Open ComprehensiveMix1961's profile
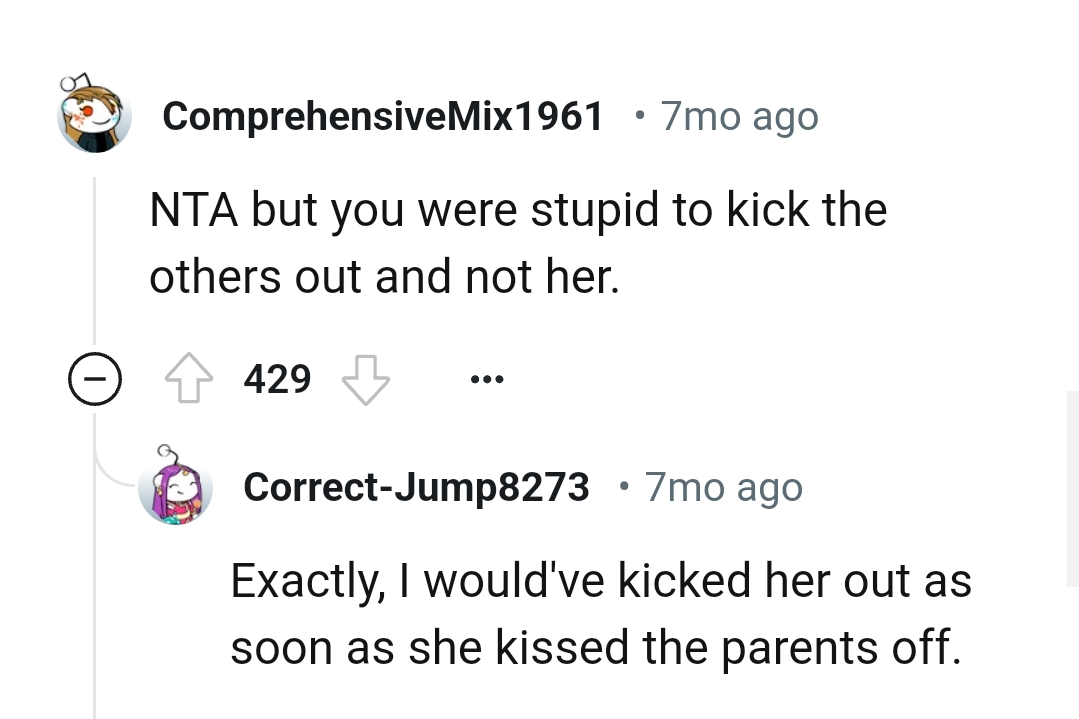This screenshot has width=1079, height=719. point(384,115)
